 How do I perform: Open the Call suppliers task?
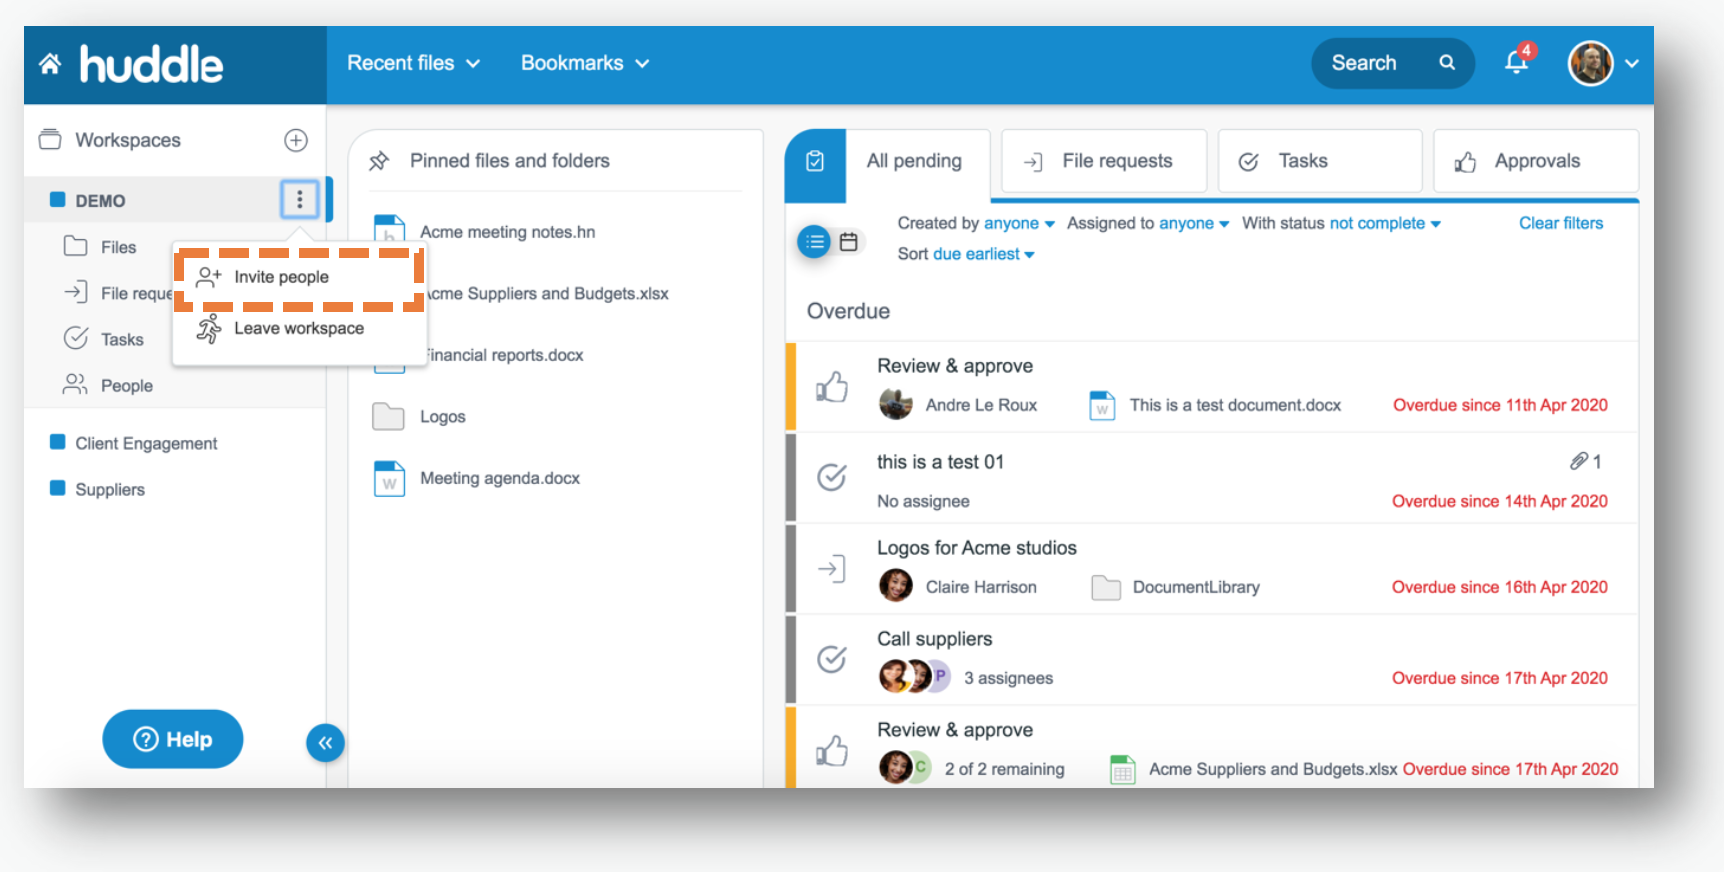(x=935, y=639)
